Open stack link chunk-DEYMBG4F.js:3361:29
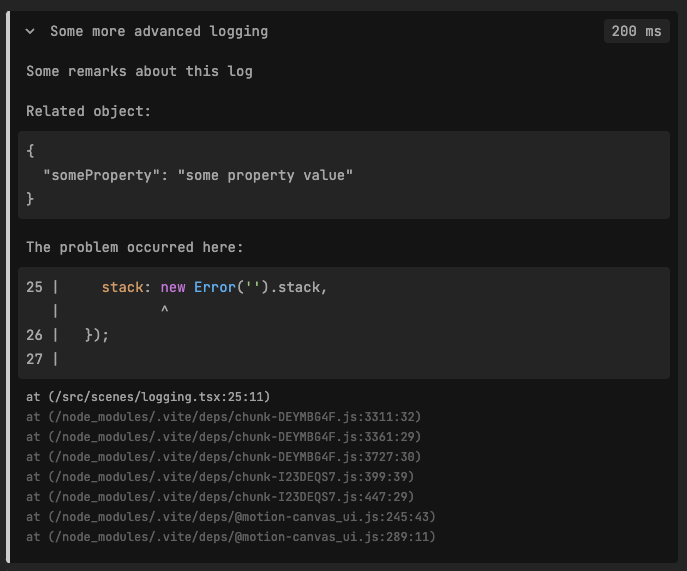This screenshot has width=687, height=571. (x=223, y=437)
